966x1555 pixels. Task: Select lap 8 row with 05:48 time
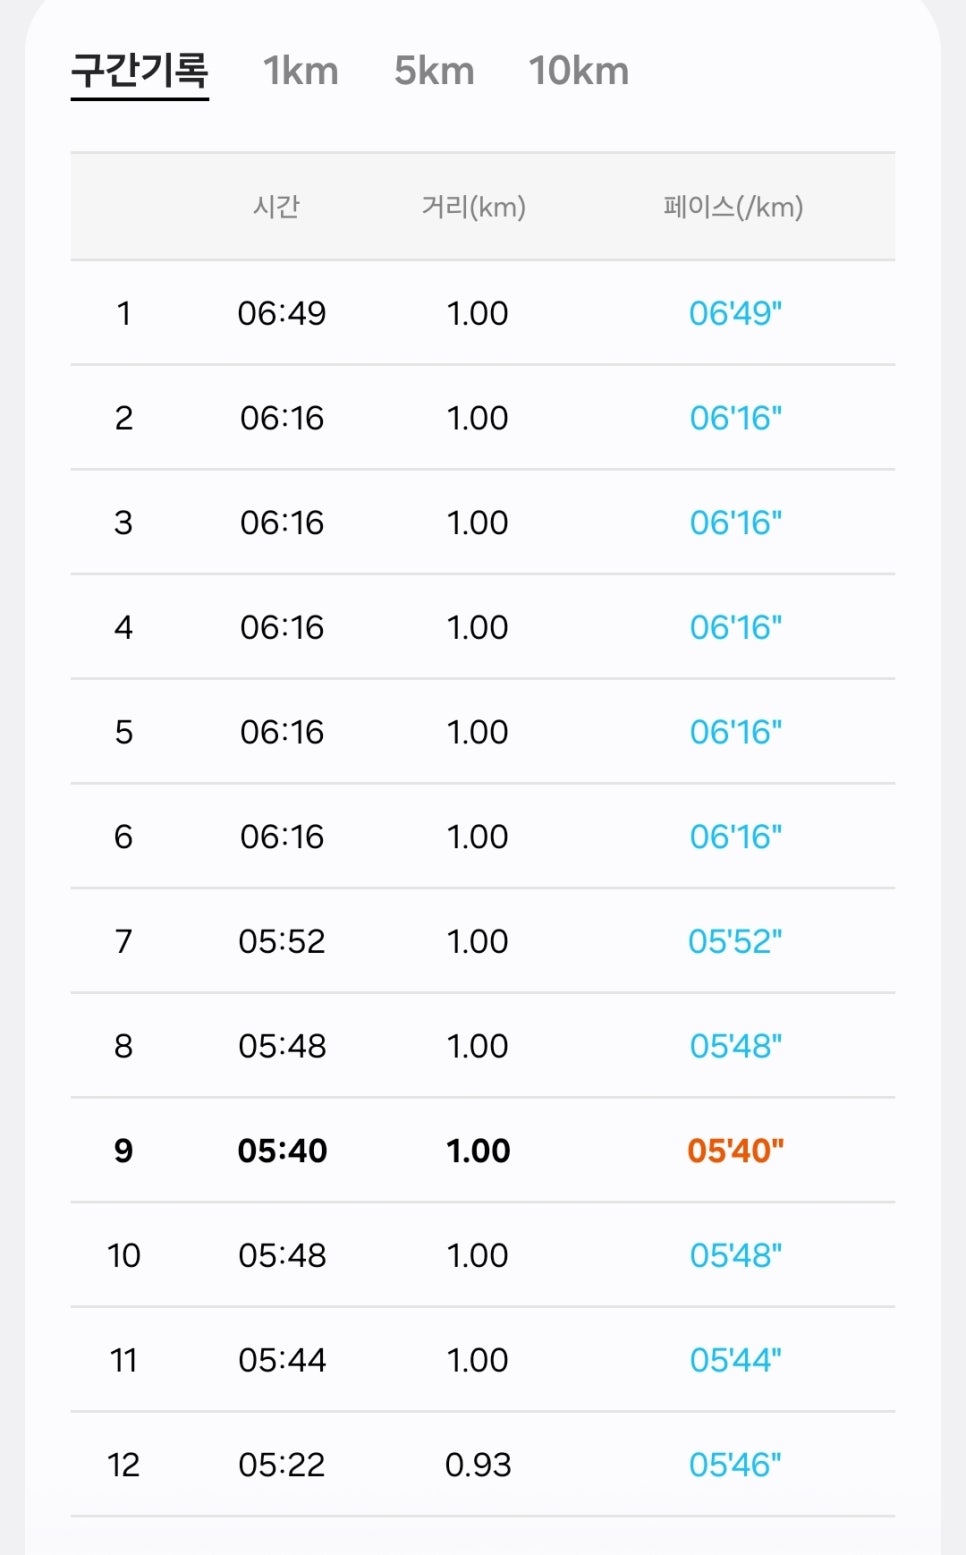point(482,1046)
